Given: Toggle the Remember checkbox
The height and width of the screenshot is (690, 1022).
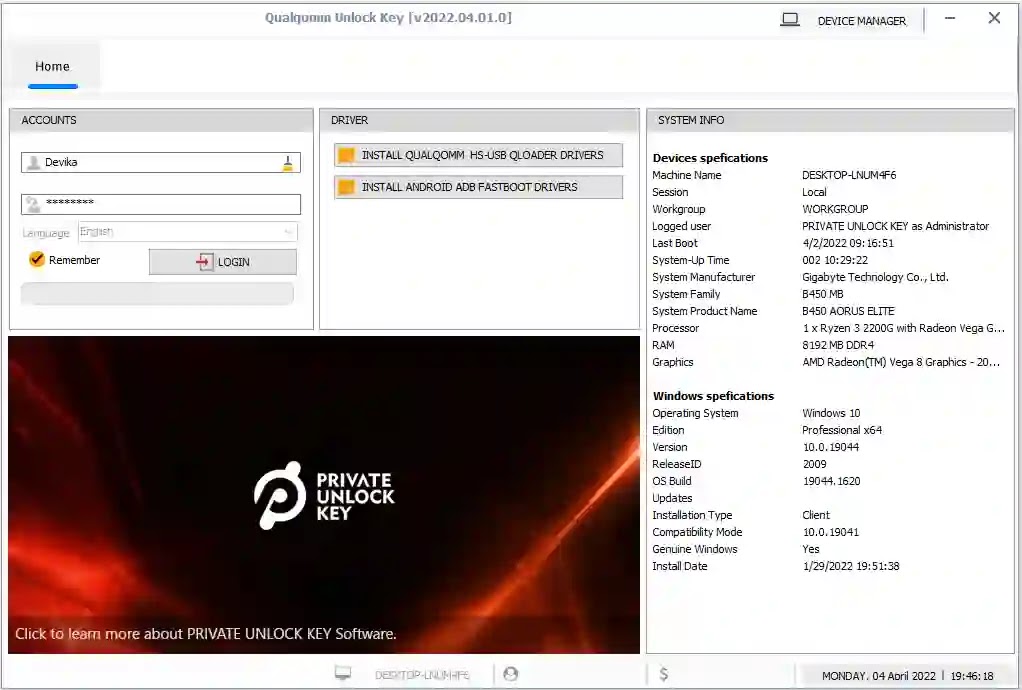Looking at the screenshot, I should (36, 259).
